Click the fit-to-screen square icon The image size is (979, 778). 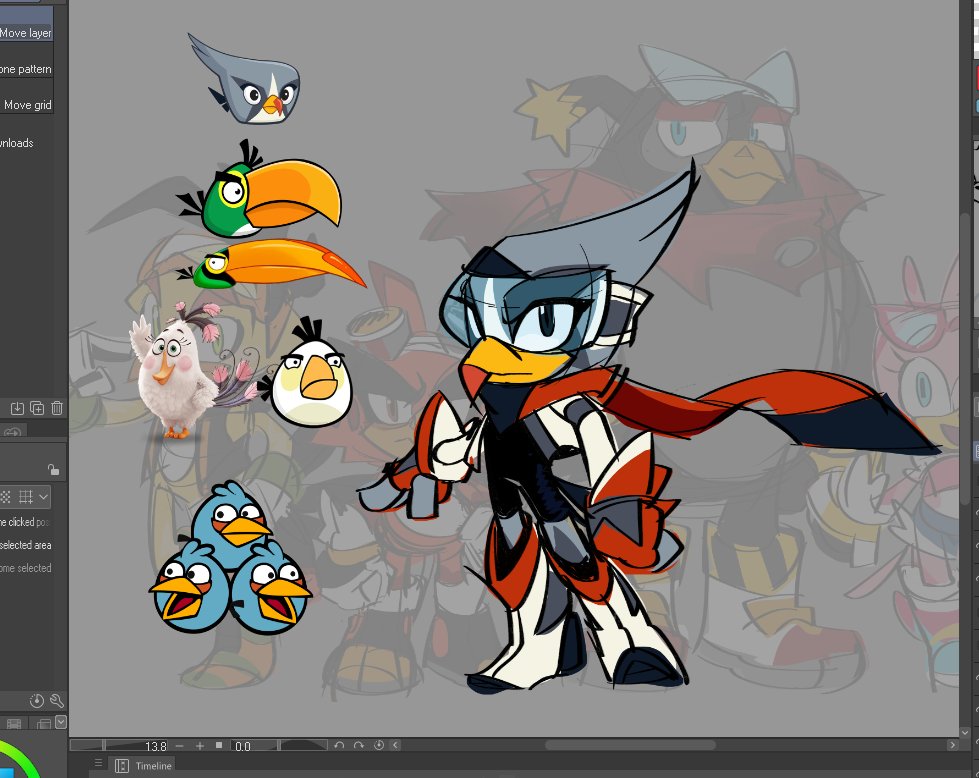point(219,745)
